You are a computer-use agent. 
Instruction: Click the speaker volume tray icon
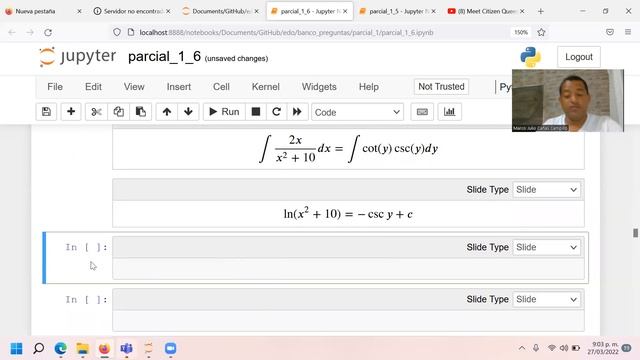click(564, 348)
